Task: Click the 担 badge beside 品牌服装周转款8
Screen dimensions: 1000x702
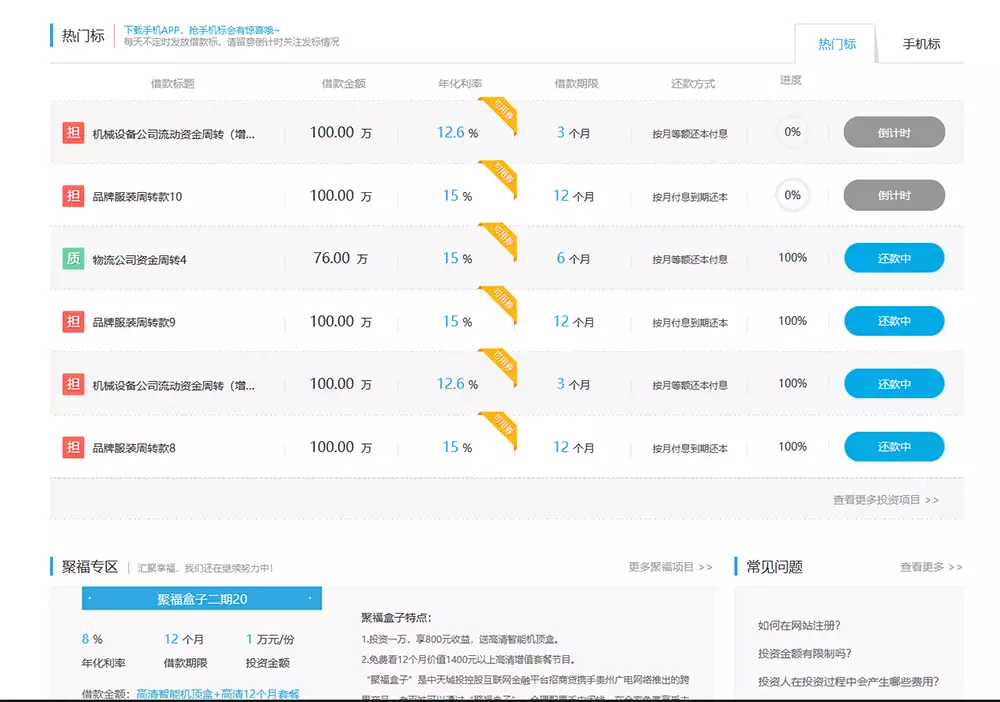Action: click(73, 447)
